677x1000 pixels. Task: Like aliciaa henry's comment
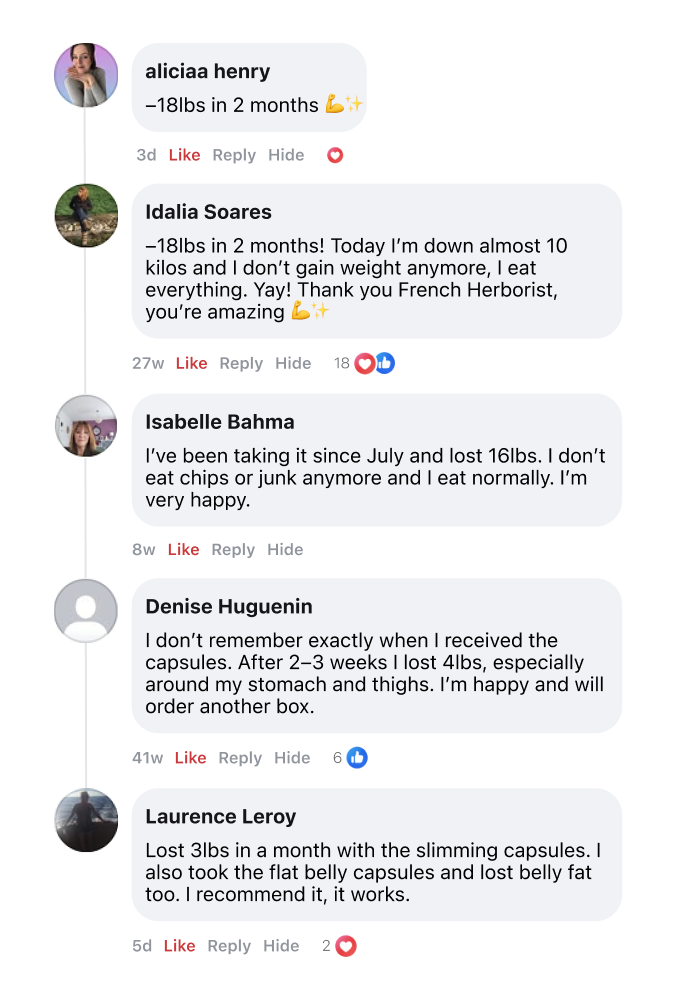click(184, 155)
